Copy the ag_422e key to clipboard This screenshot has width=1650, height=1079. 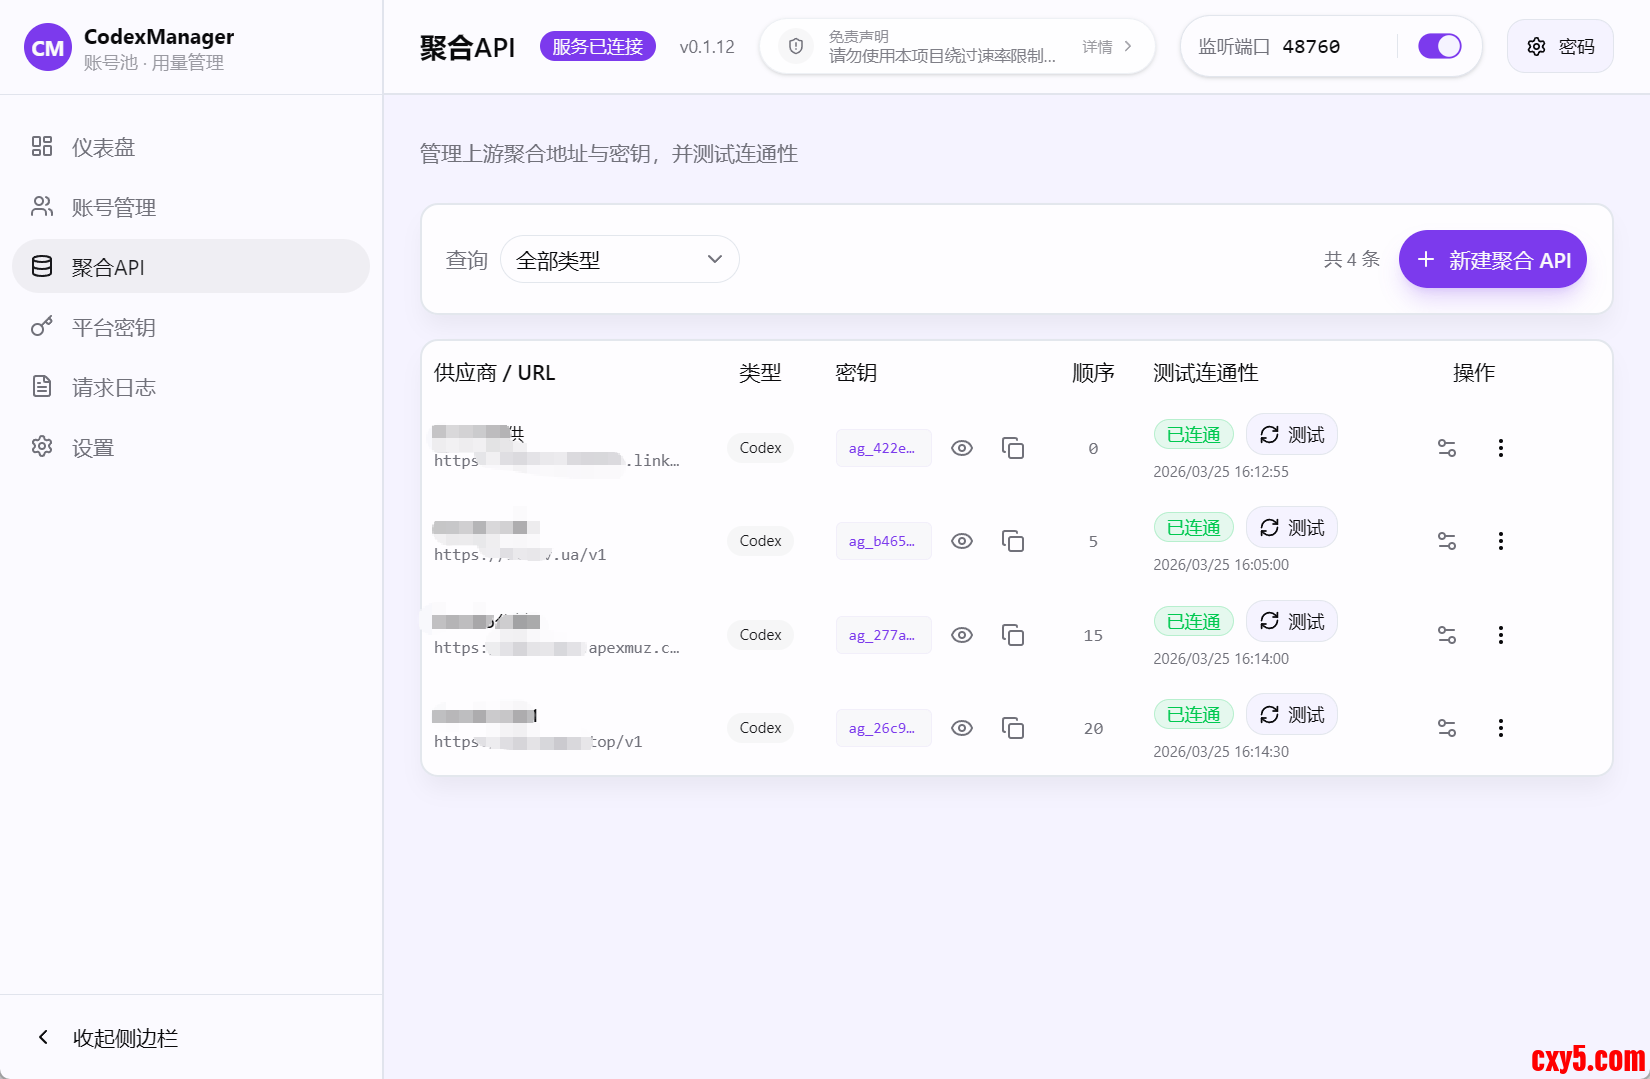pos(1013,448)
